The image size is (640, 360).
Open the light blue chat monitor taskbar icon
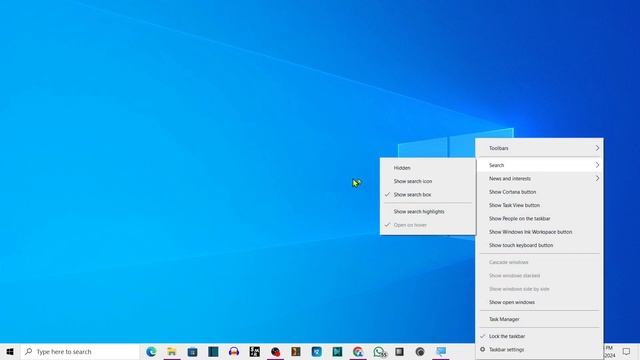click(x=441, y=351)
